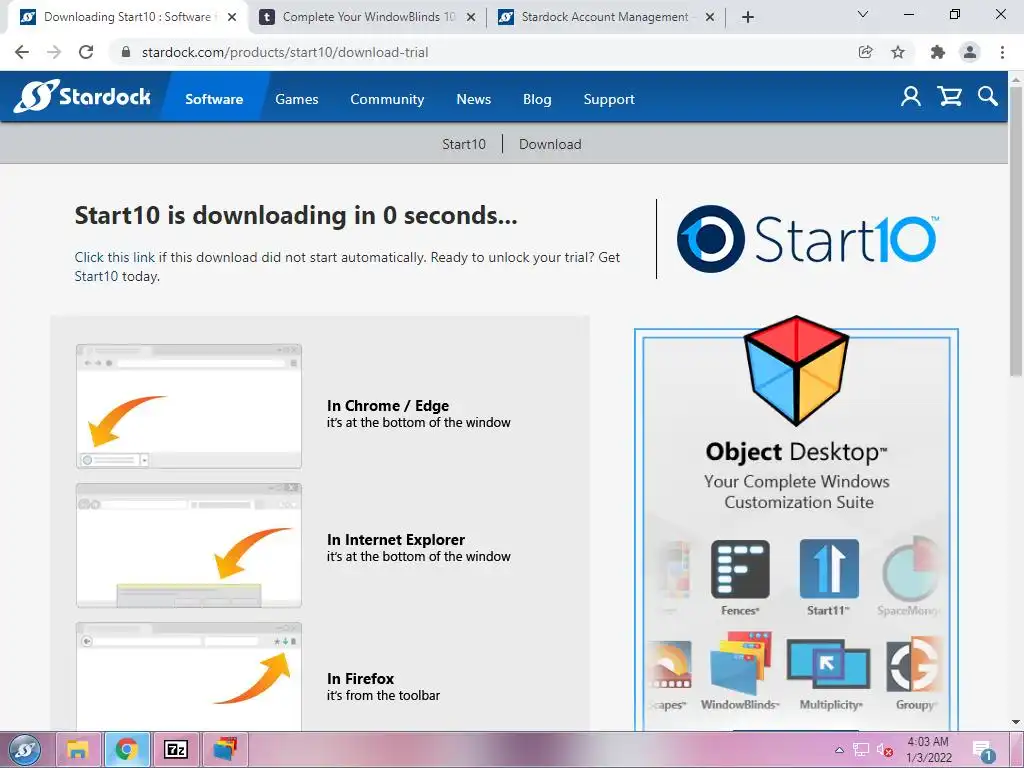Click the Multiplicity app icon
The image size is (1024, 768).
tap(829, 664)
